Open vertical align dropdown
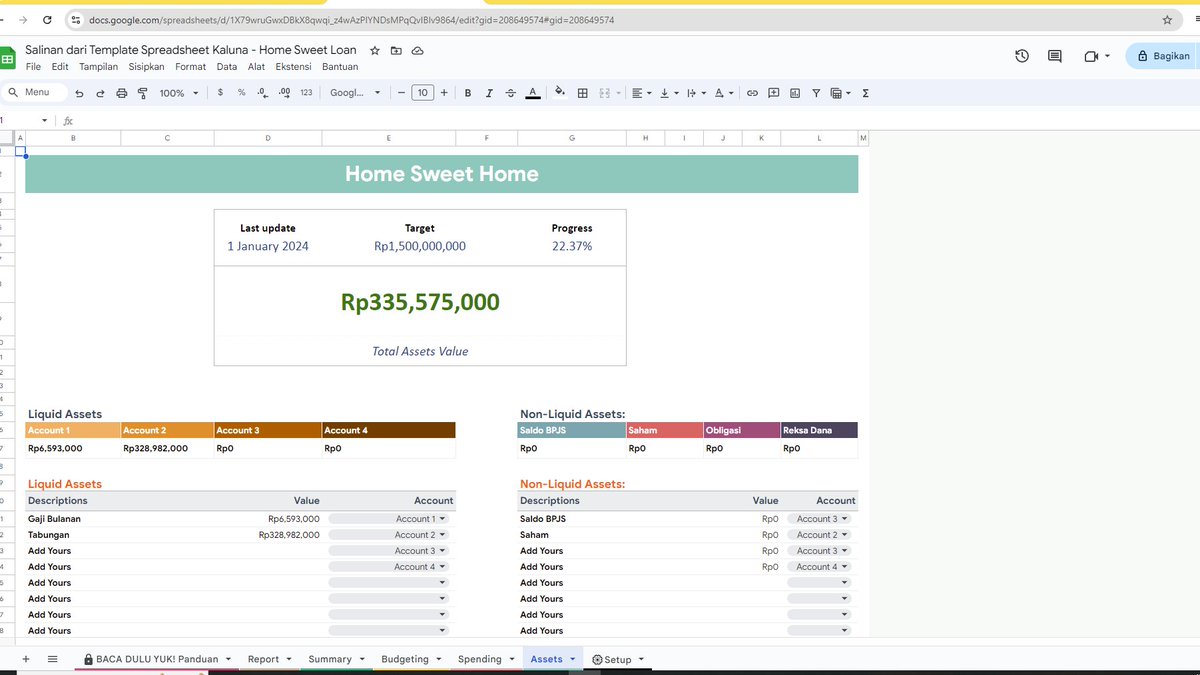This screenshot has width=1200, height=675. click(x=668, y=93)
